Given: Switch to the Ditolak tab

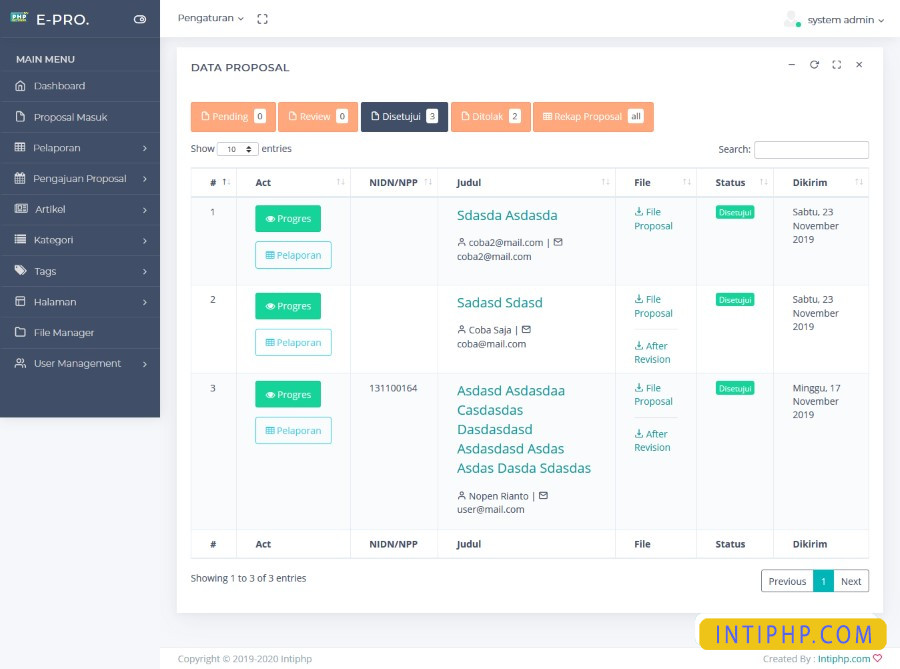Looking at the screenshot, I should 490,116.
